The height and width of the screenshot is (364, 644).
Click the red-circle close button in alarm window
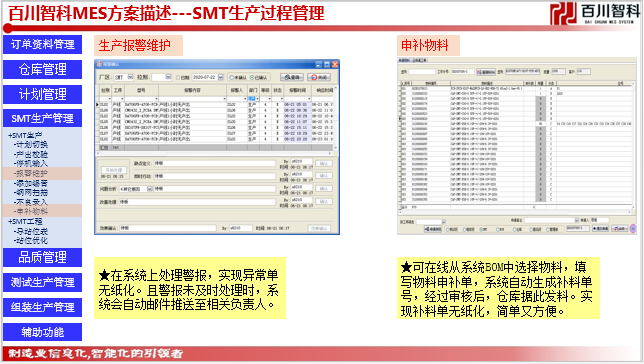tap(319, 77)
